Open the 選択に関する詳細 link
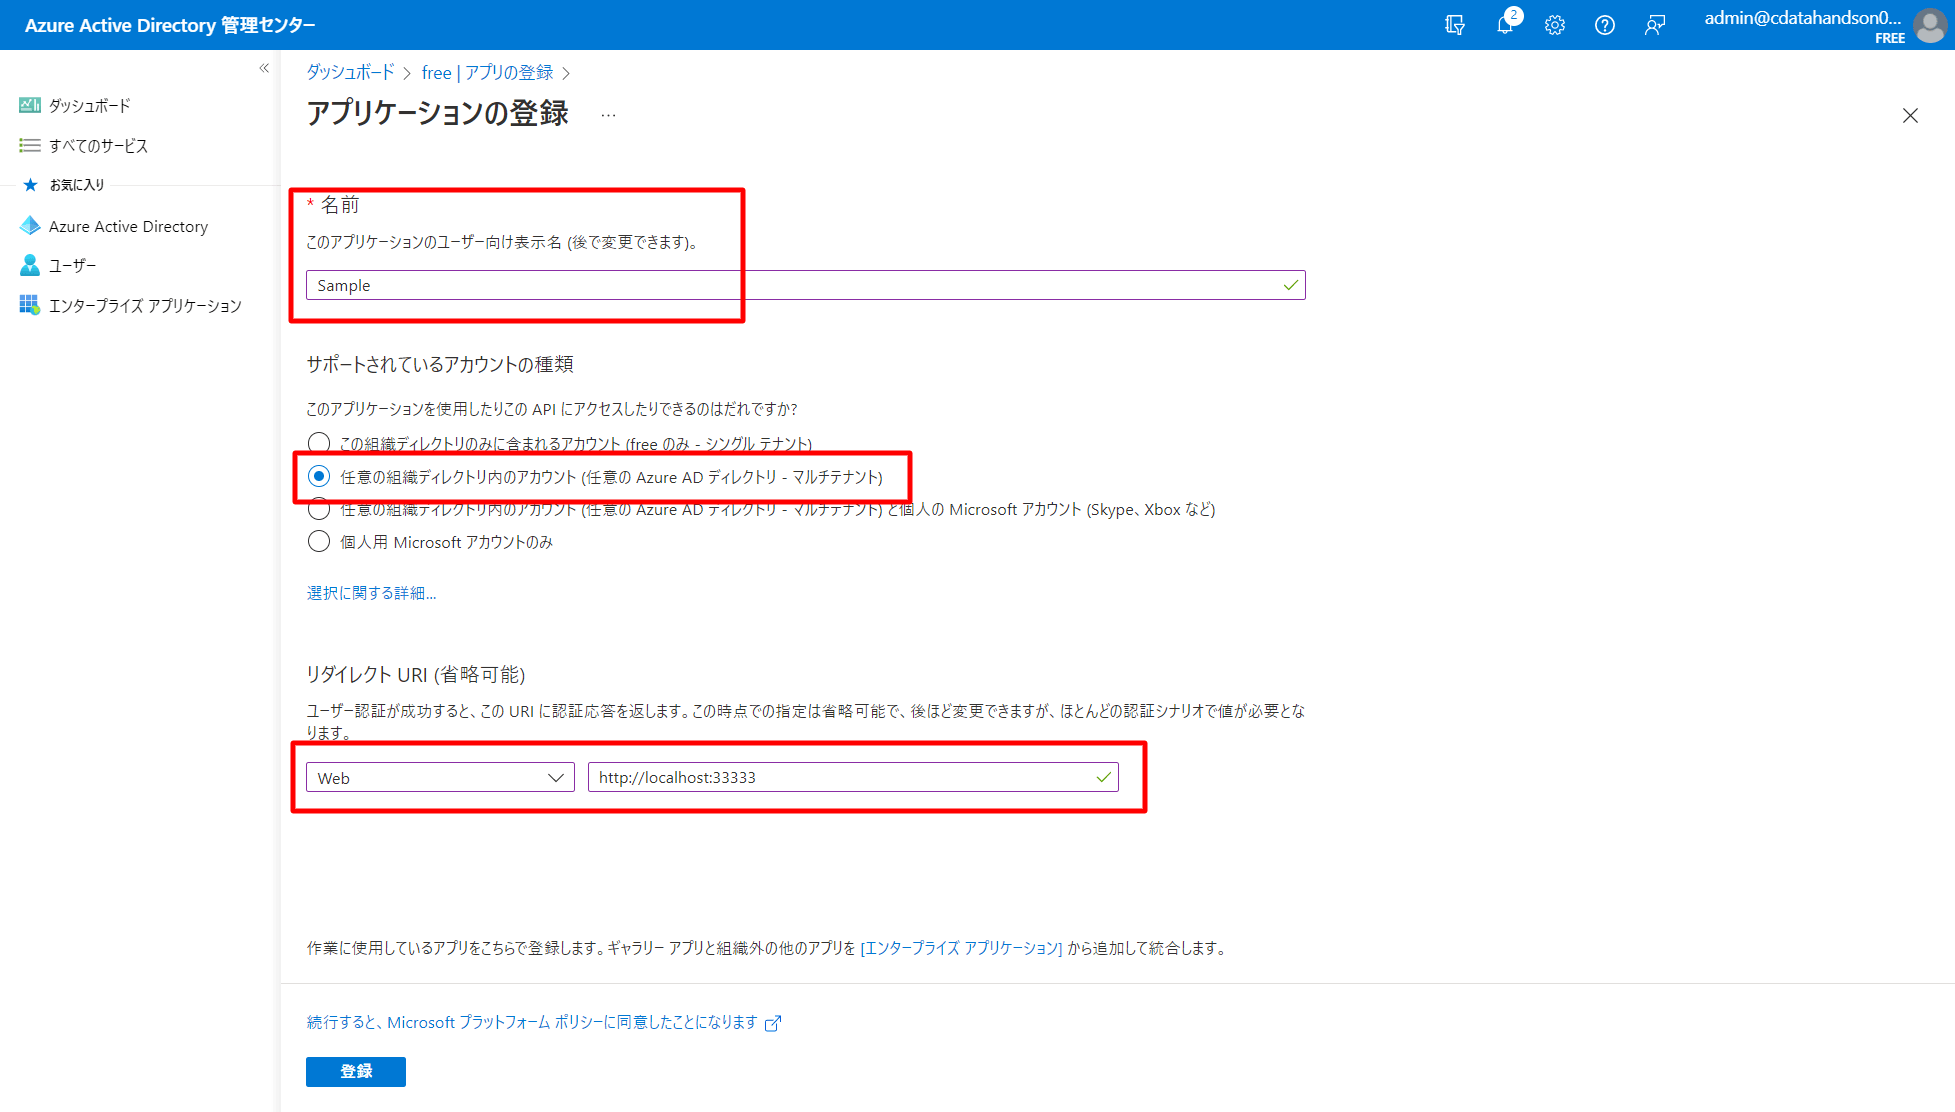The height and width of the screenshot is (1112, 1955). click(371, 593)
